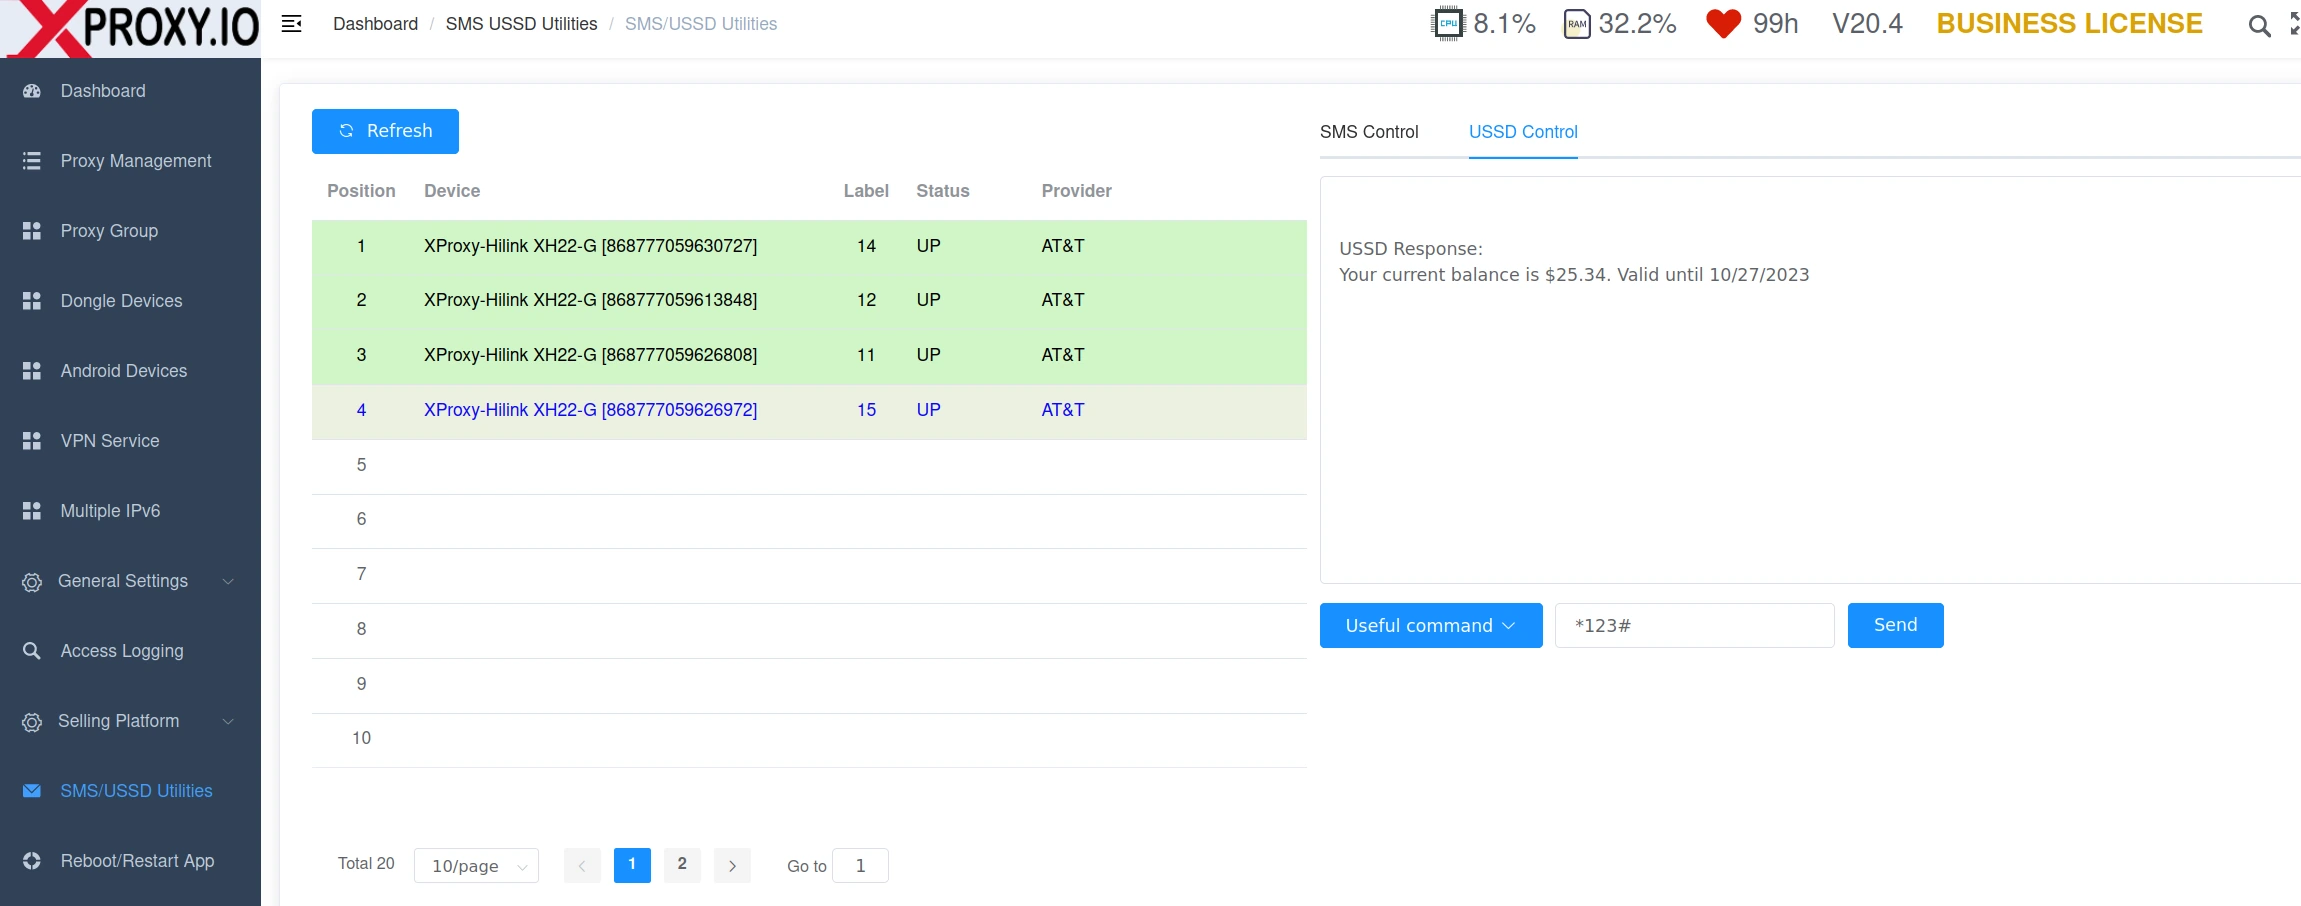Image resolution: width=2301 pixels, height=906 pixels.
Task: Click the Label column header
Action: pyautogui.click(x=866, y=191)
